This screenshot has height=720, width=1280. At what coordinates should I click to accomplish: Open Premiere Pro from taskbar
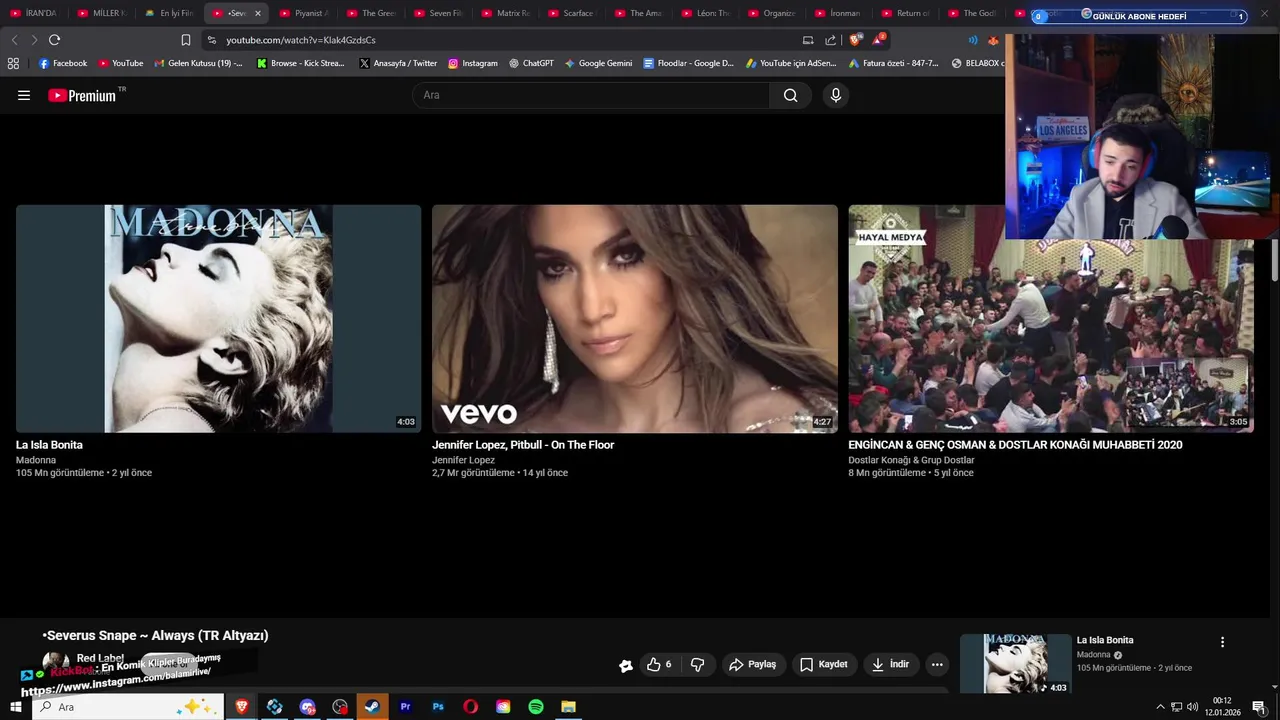405,707
